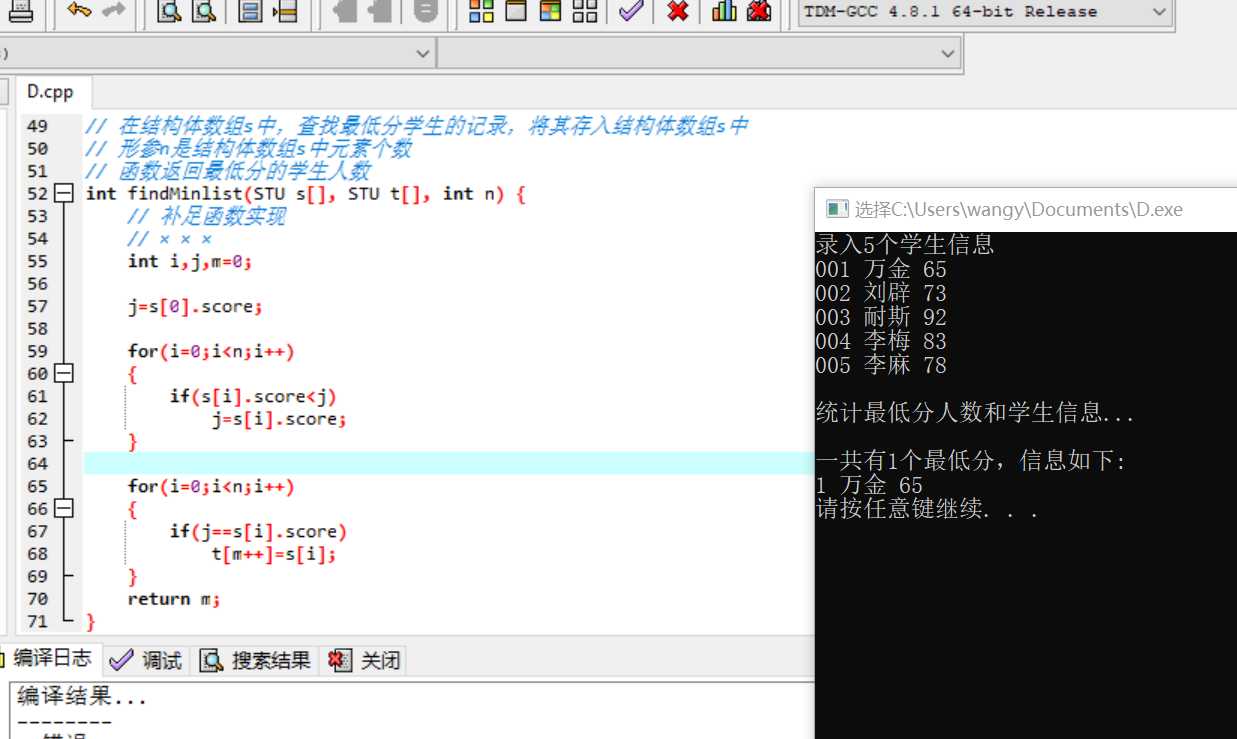The image size is (1237, 739).
Task: Click the second magnifier replace icon
Action: [205, 11]
